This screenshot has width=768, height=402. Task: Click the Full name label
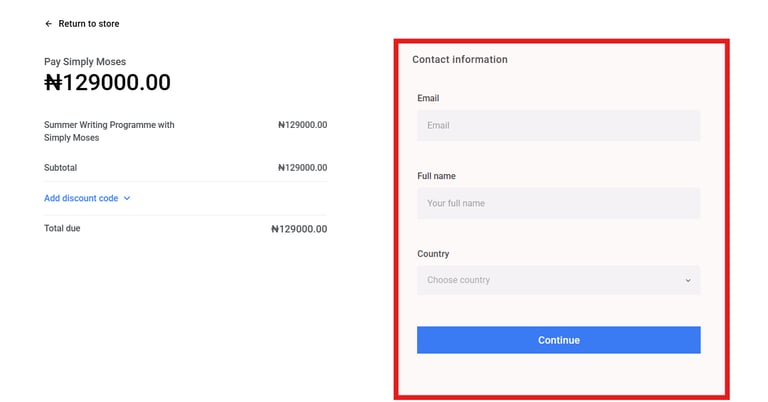point(436,176)
